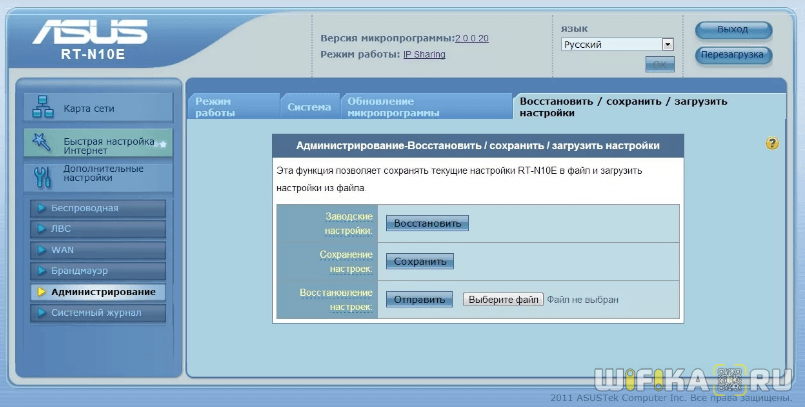The image size is (805, 407).
Task: Open Быстрая настройка Интернет
Action: click(98, 143)
